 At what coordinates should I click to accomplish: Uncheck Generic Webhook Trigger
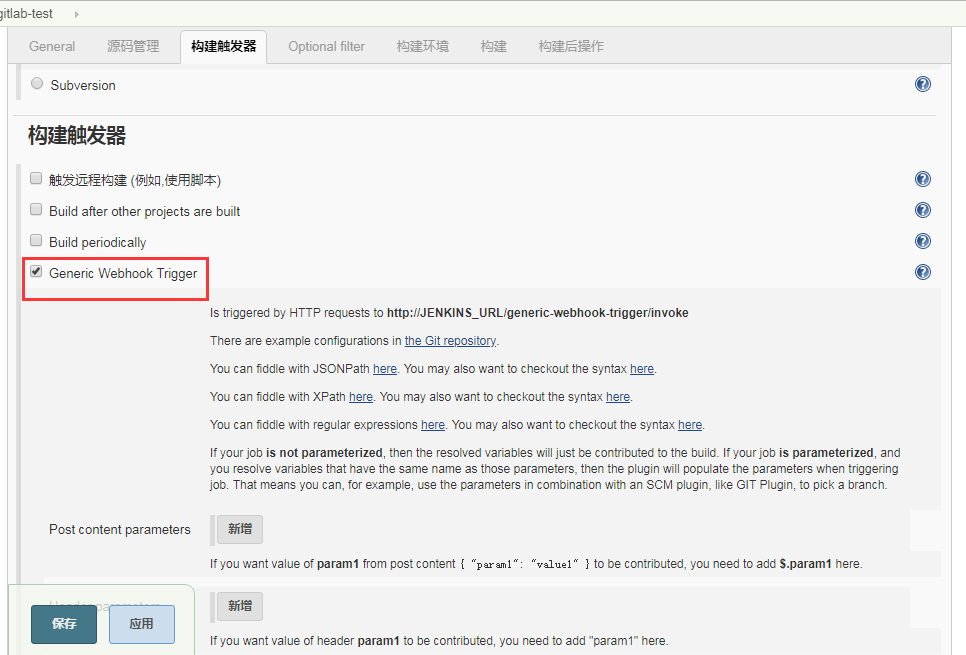(x=36, y=271)
